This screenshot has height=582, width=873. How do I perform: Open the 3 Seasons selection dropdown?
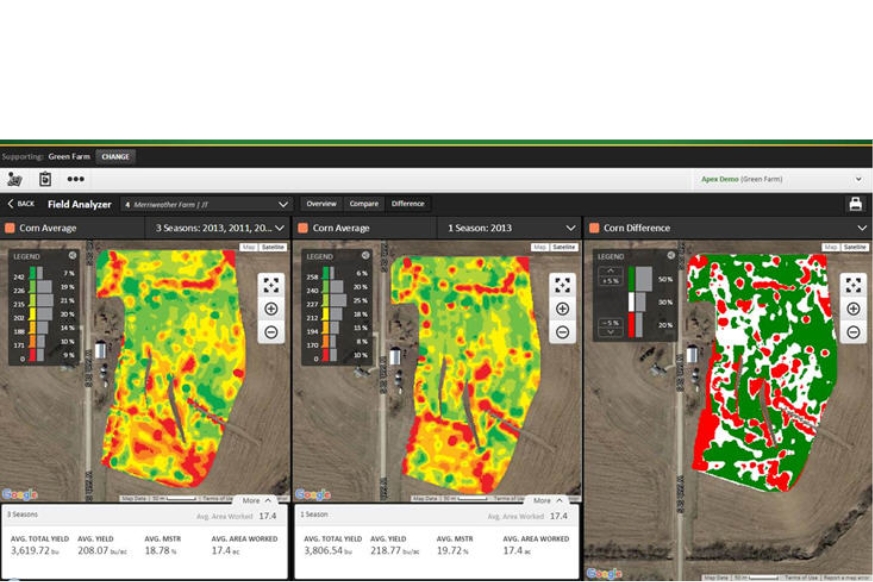tap(279, 228)
